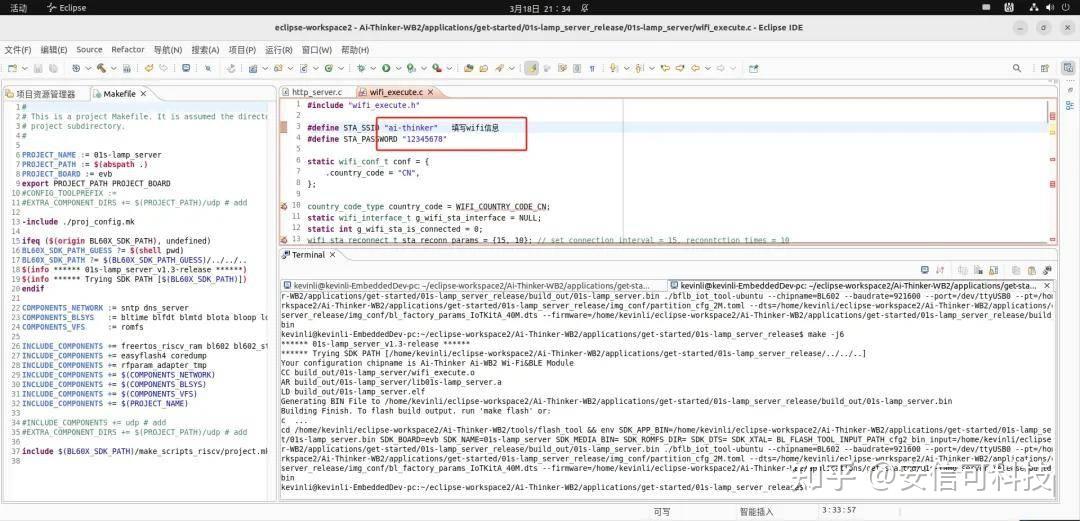Open the clock showing 3月18日 21:34

point(540,8)
